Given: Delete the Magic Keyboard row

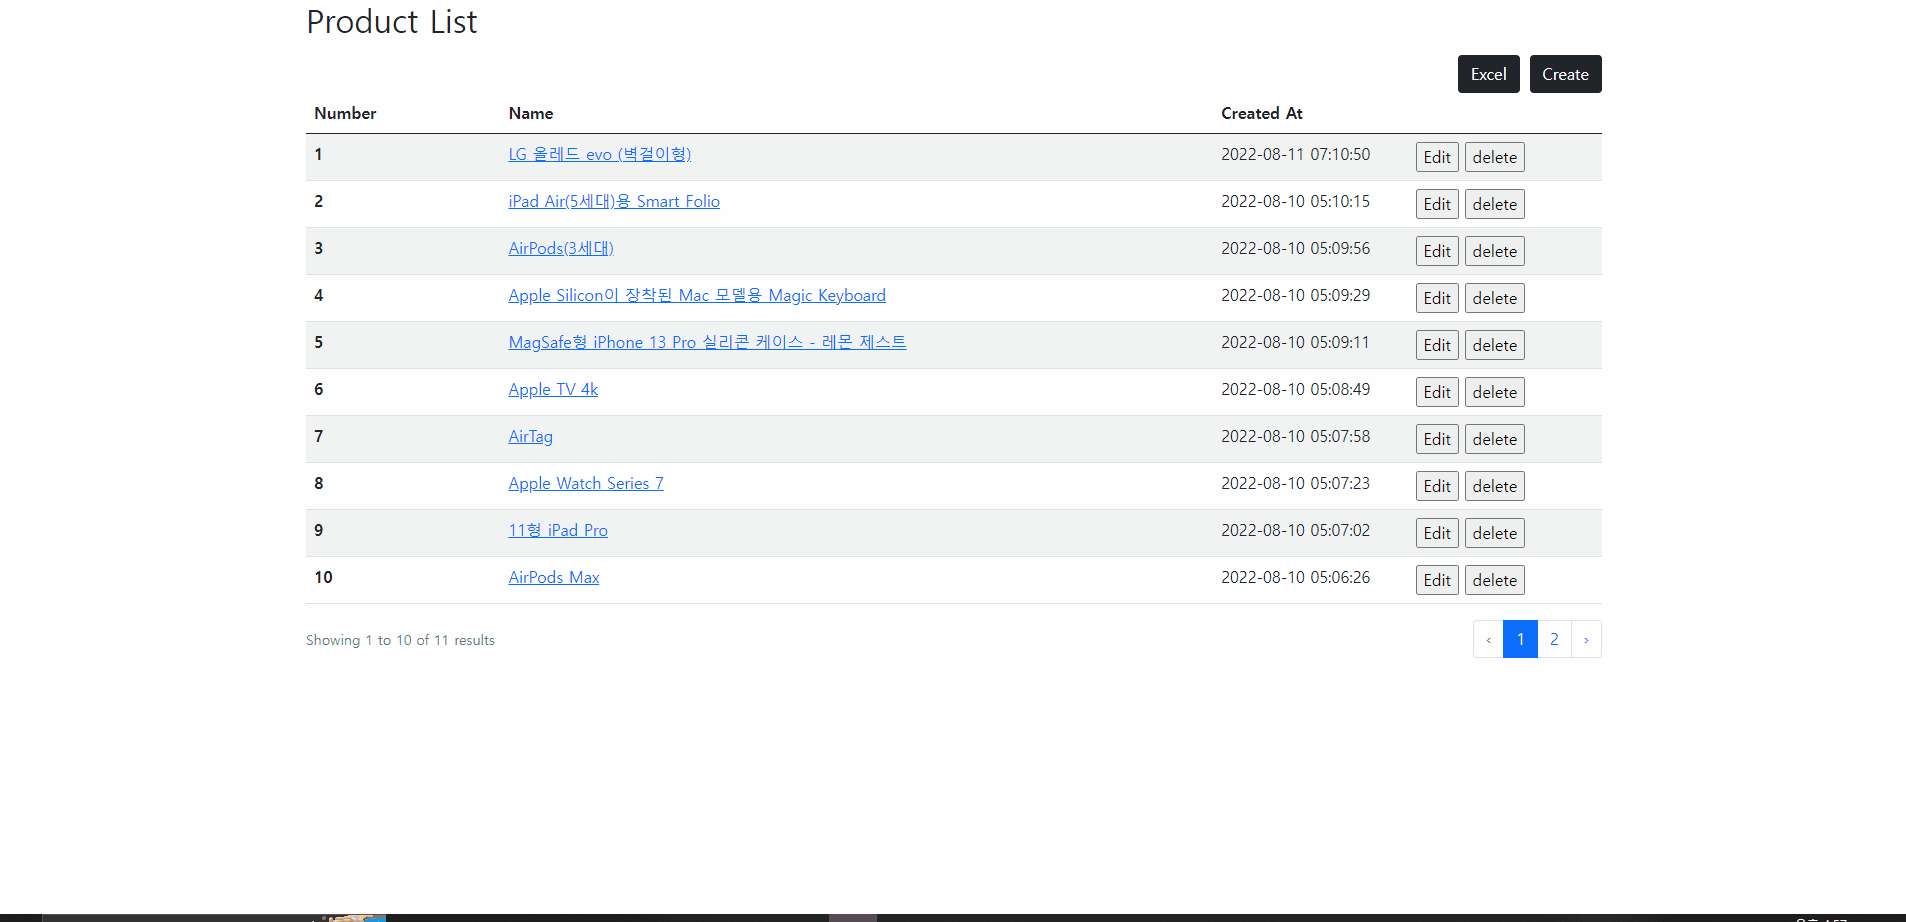Looking at the screenshot, I should 1494,298.
